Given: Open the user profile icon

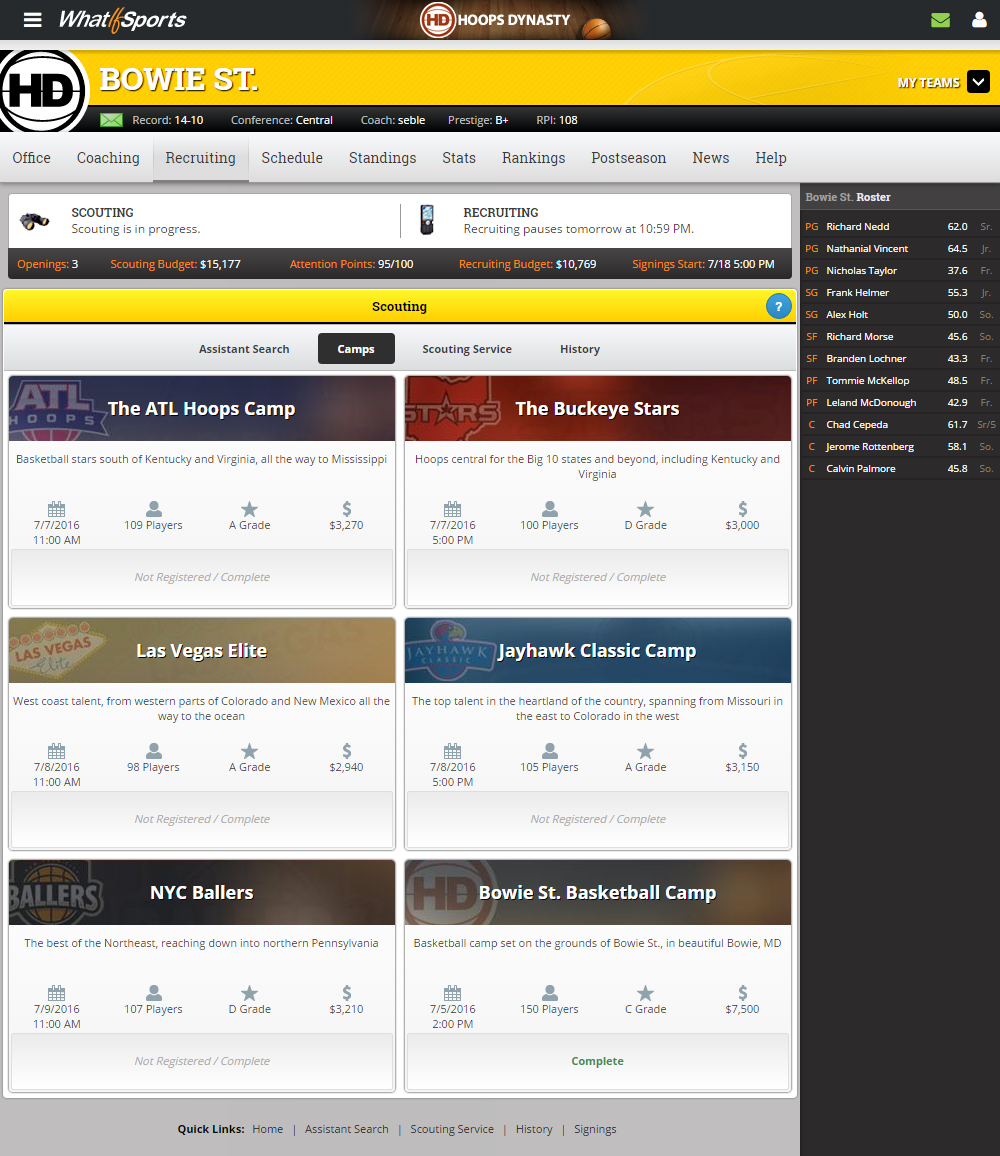Looking at the screenshot, I should tap(979, 20).
